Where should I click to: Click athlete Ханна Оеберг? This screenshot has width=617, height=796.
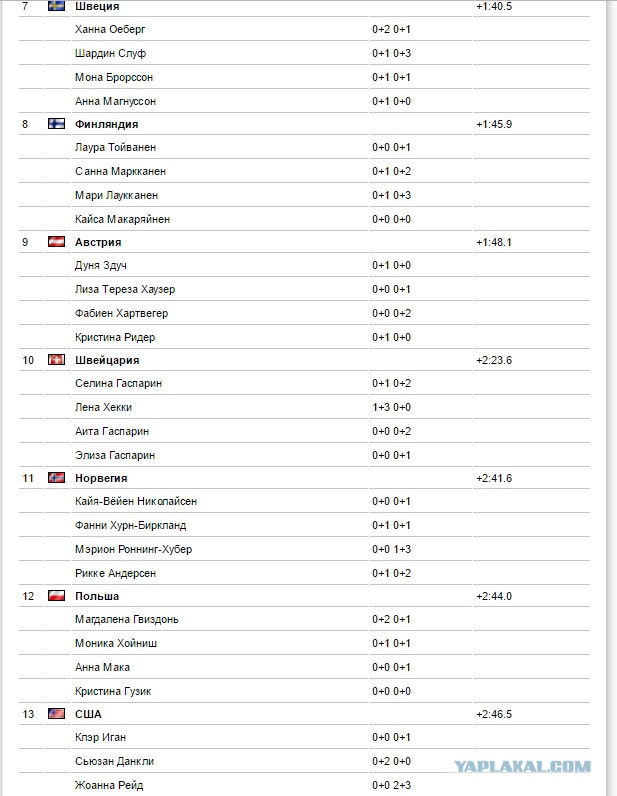coord(110,29)
